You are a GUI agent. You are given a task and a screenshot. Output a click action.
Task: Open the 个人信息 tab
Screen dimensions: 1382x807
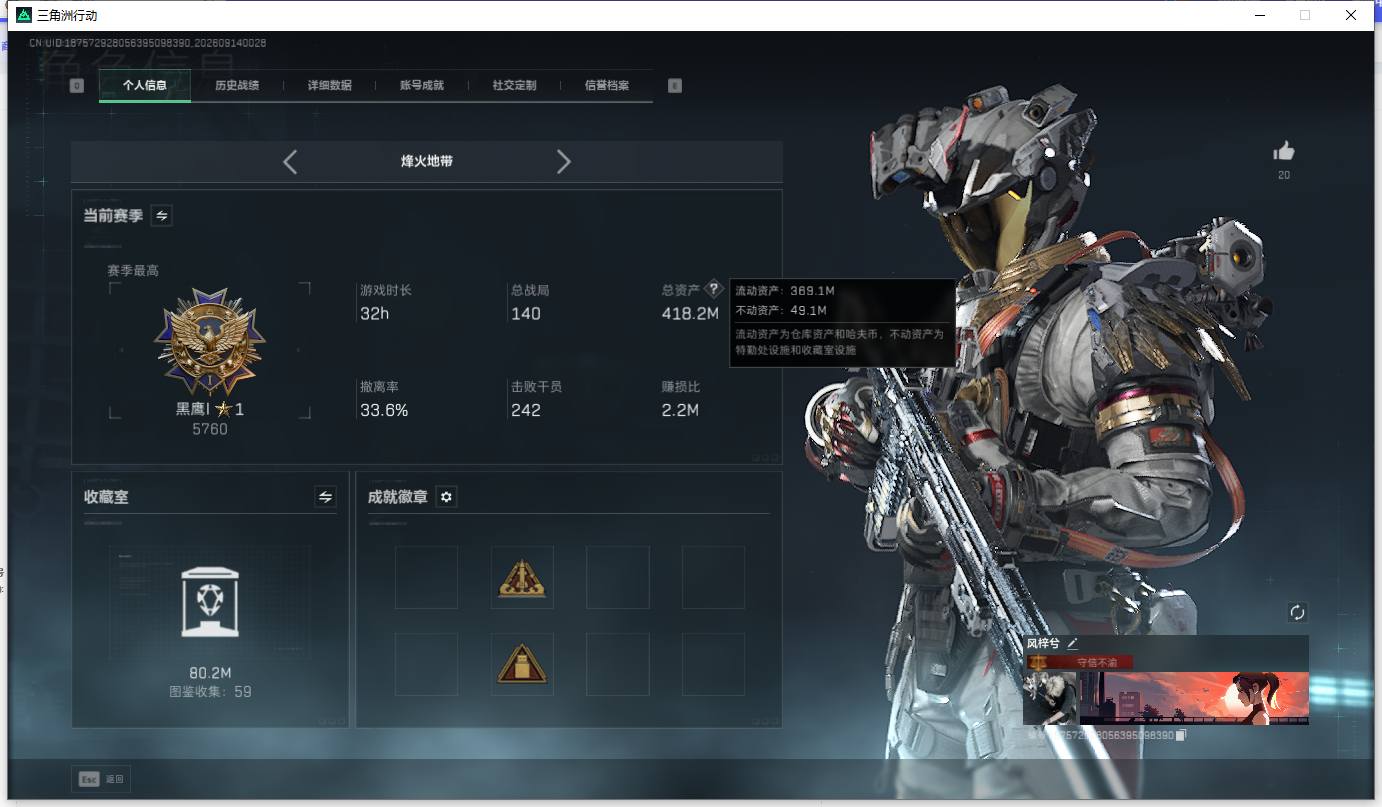(x=145, y=86)
